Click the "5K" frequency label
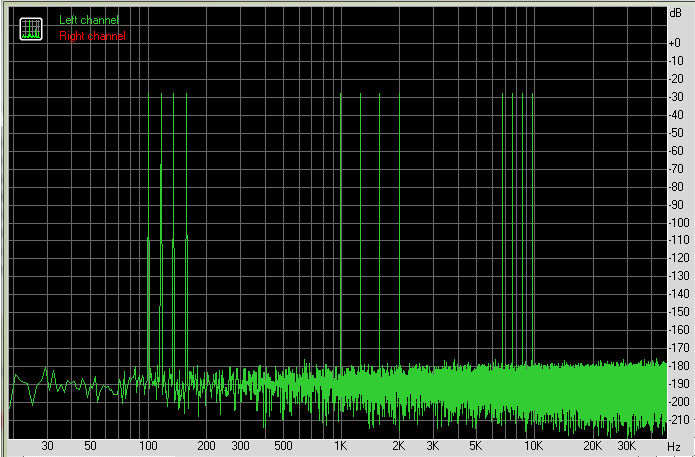695x457 pixels. [x=475, y=446]
